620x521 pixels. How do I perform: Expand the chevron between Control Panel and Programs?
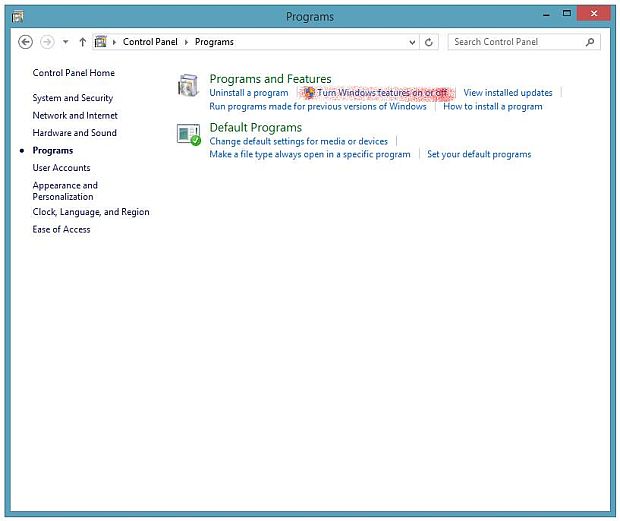pos(186,42)
